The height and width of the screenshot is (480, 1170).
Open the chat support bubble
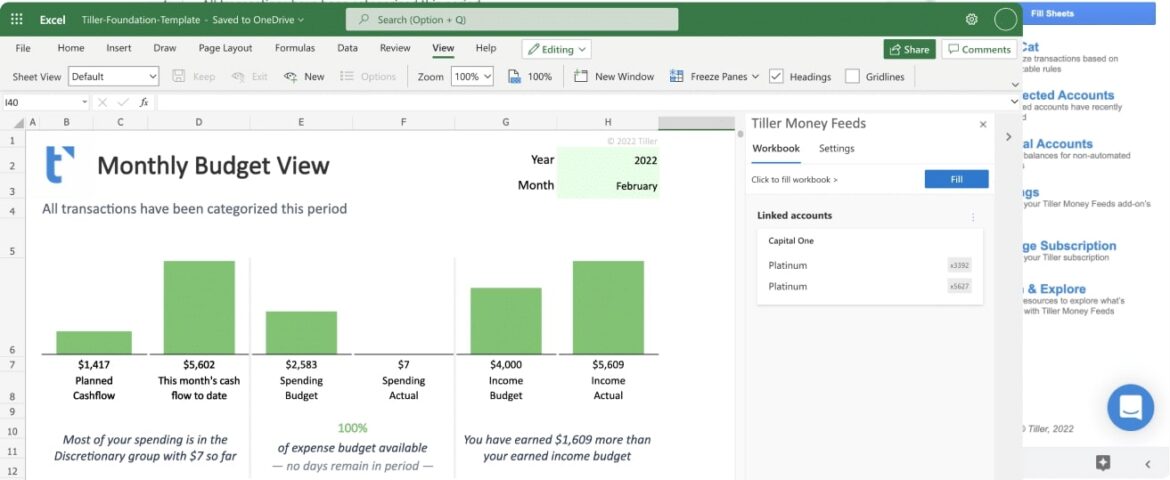pos(1130,408)
